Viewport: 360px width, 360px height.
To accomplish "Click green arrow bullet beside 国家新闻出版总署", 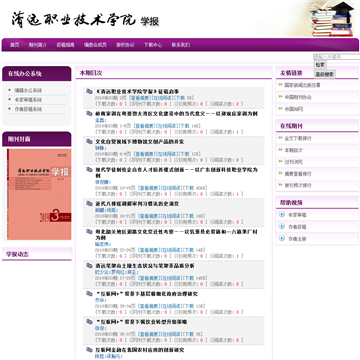I will tap(280, 85).
